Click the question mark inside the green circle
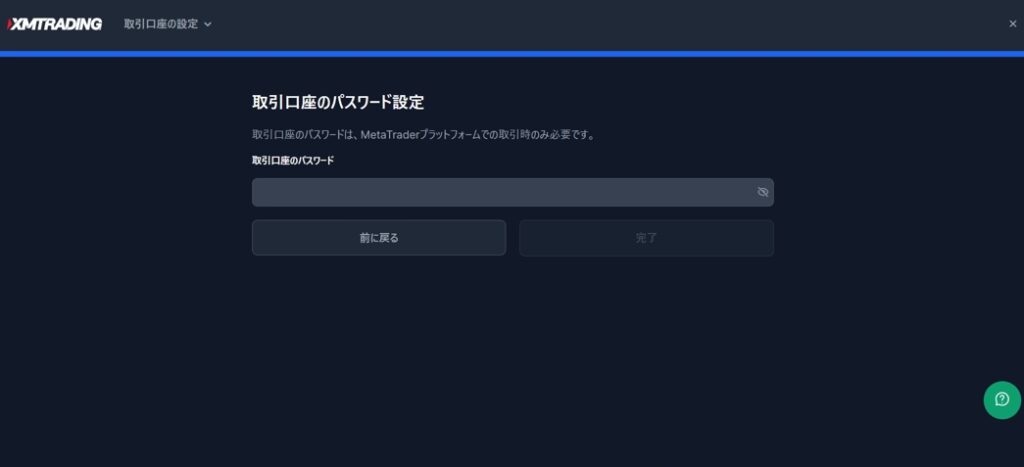 point(1002,400)
